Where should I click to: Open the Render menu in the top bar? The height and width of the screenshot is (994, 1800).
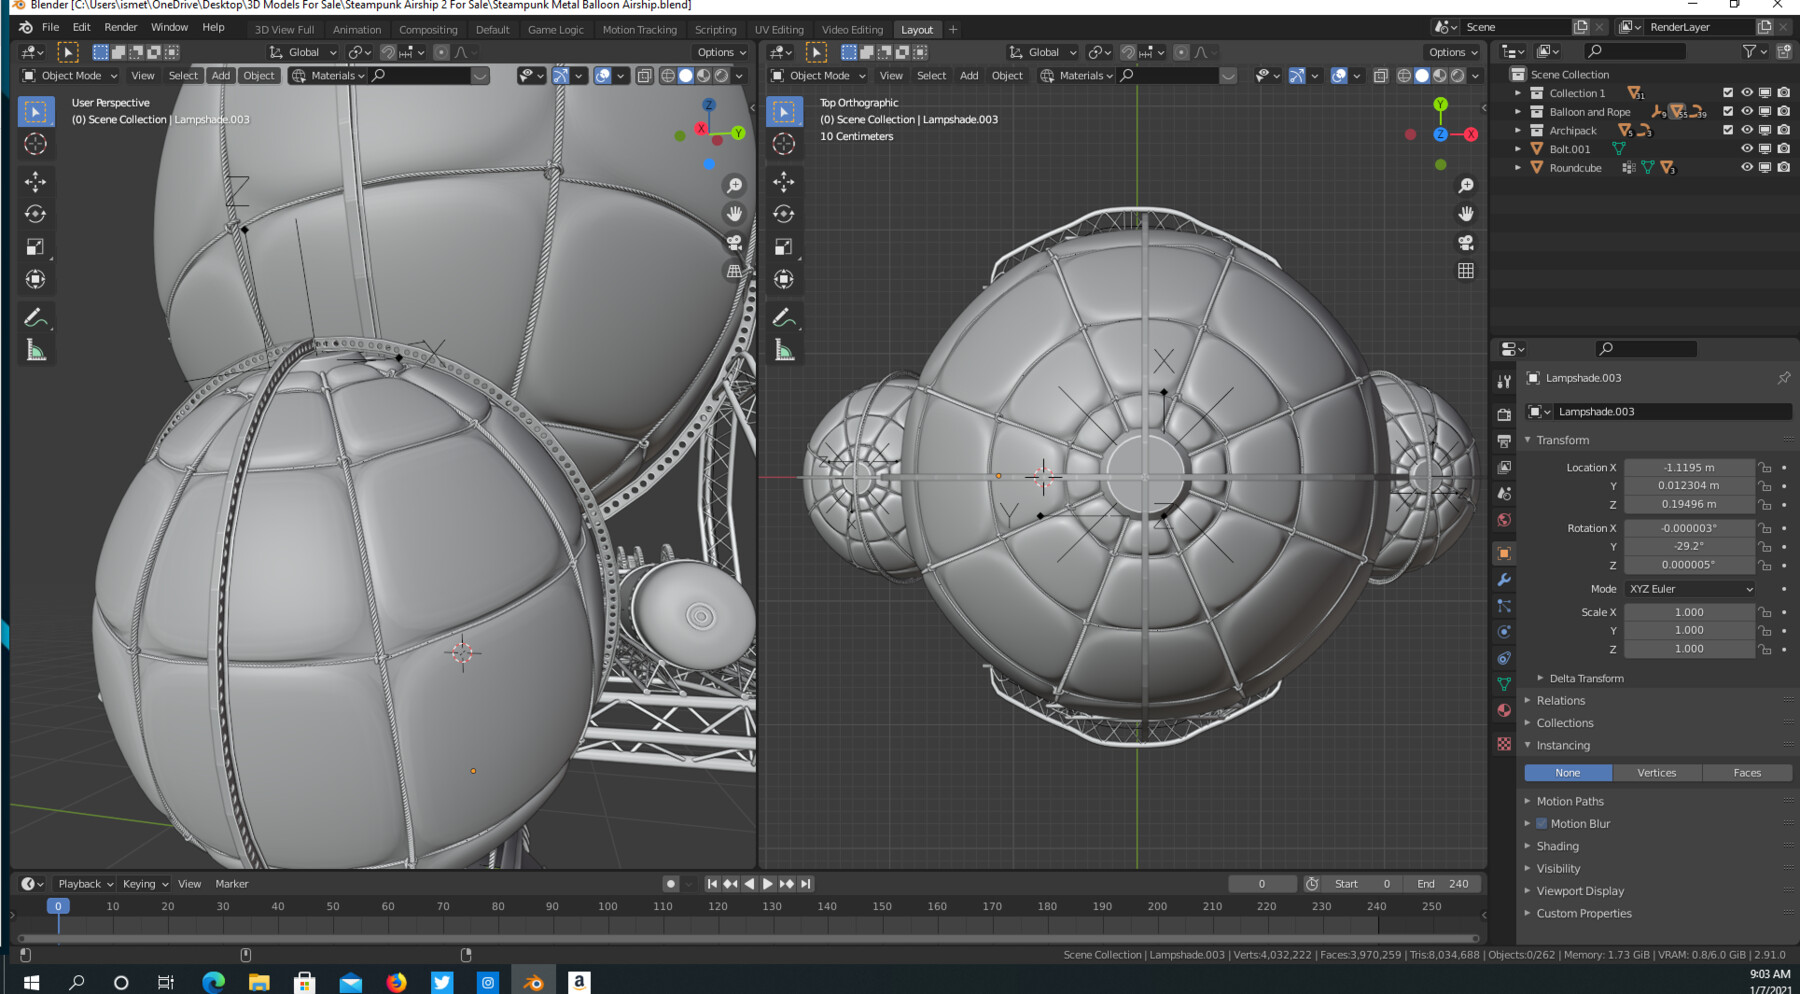coord(121,27)
